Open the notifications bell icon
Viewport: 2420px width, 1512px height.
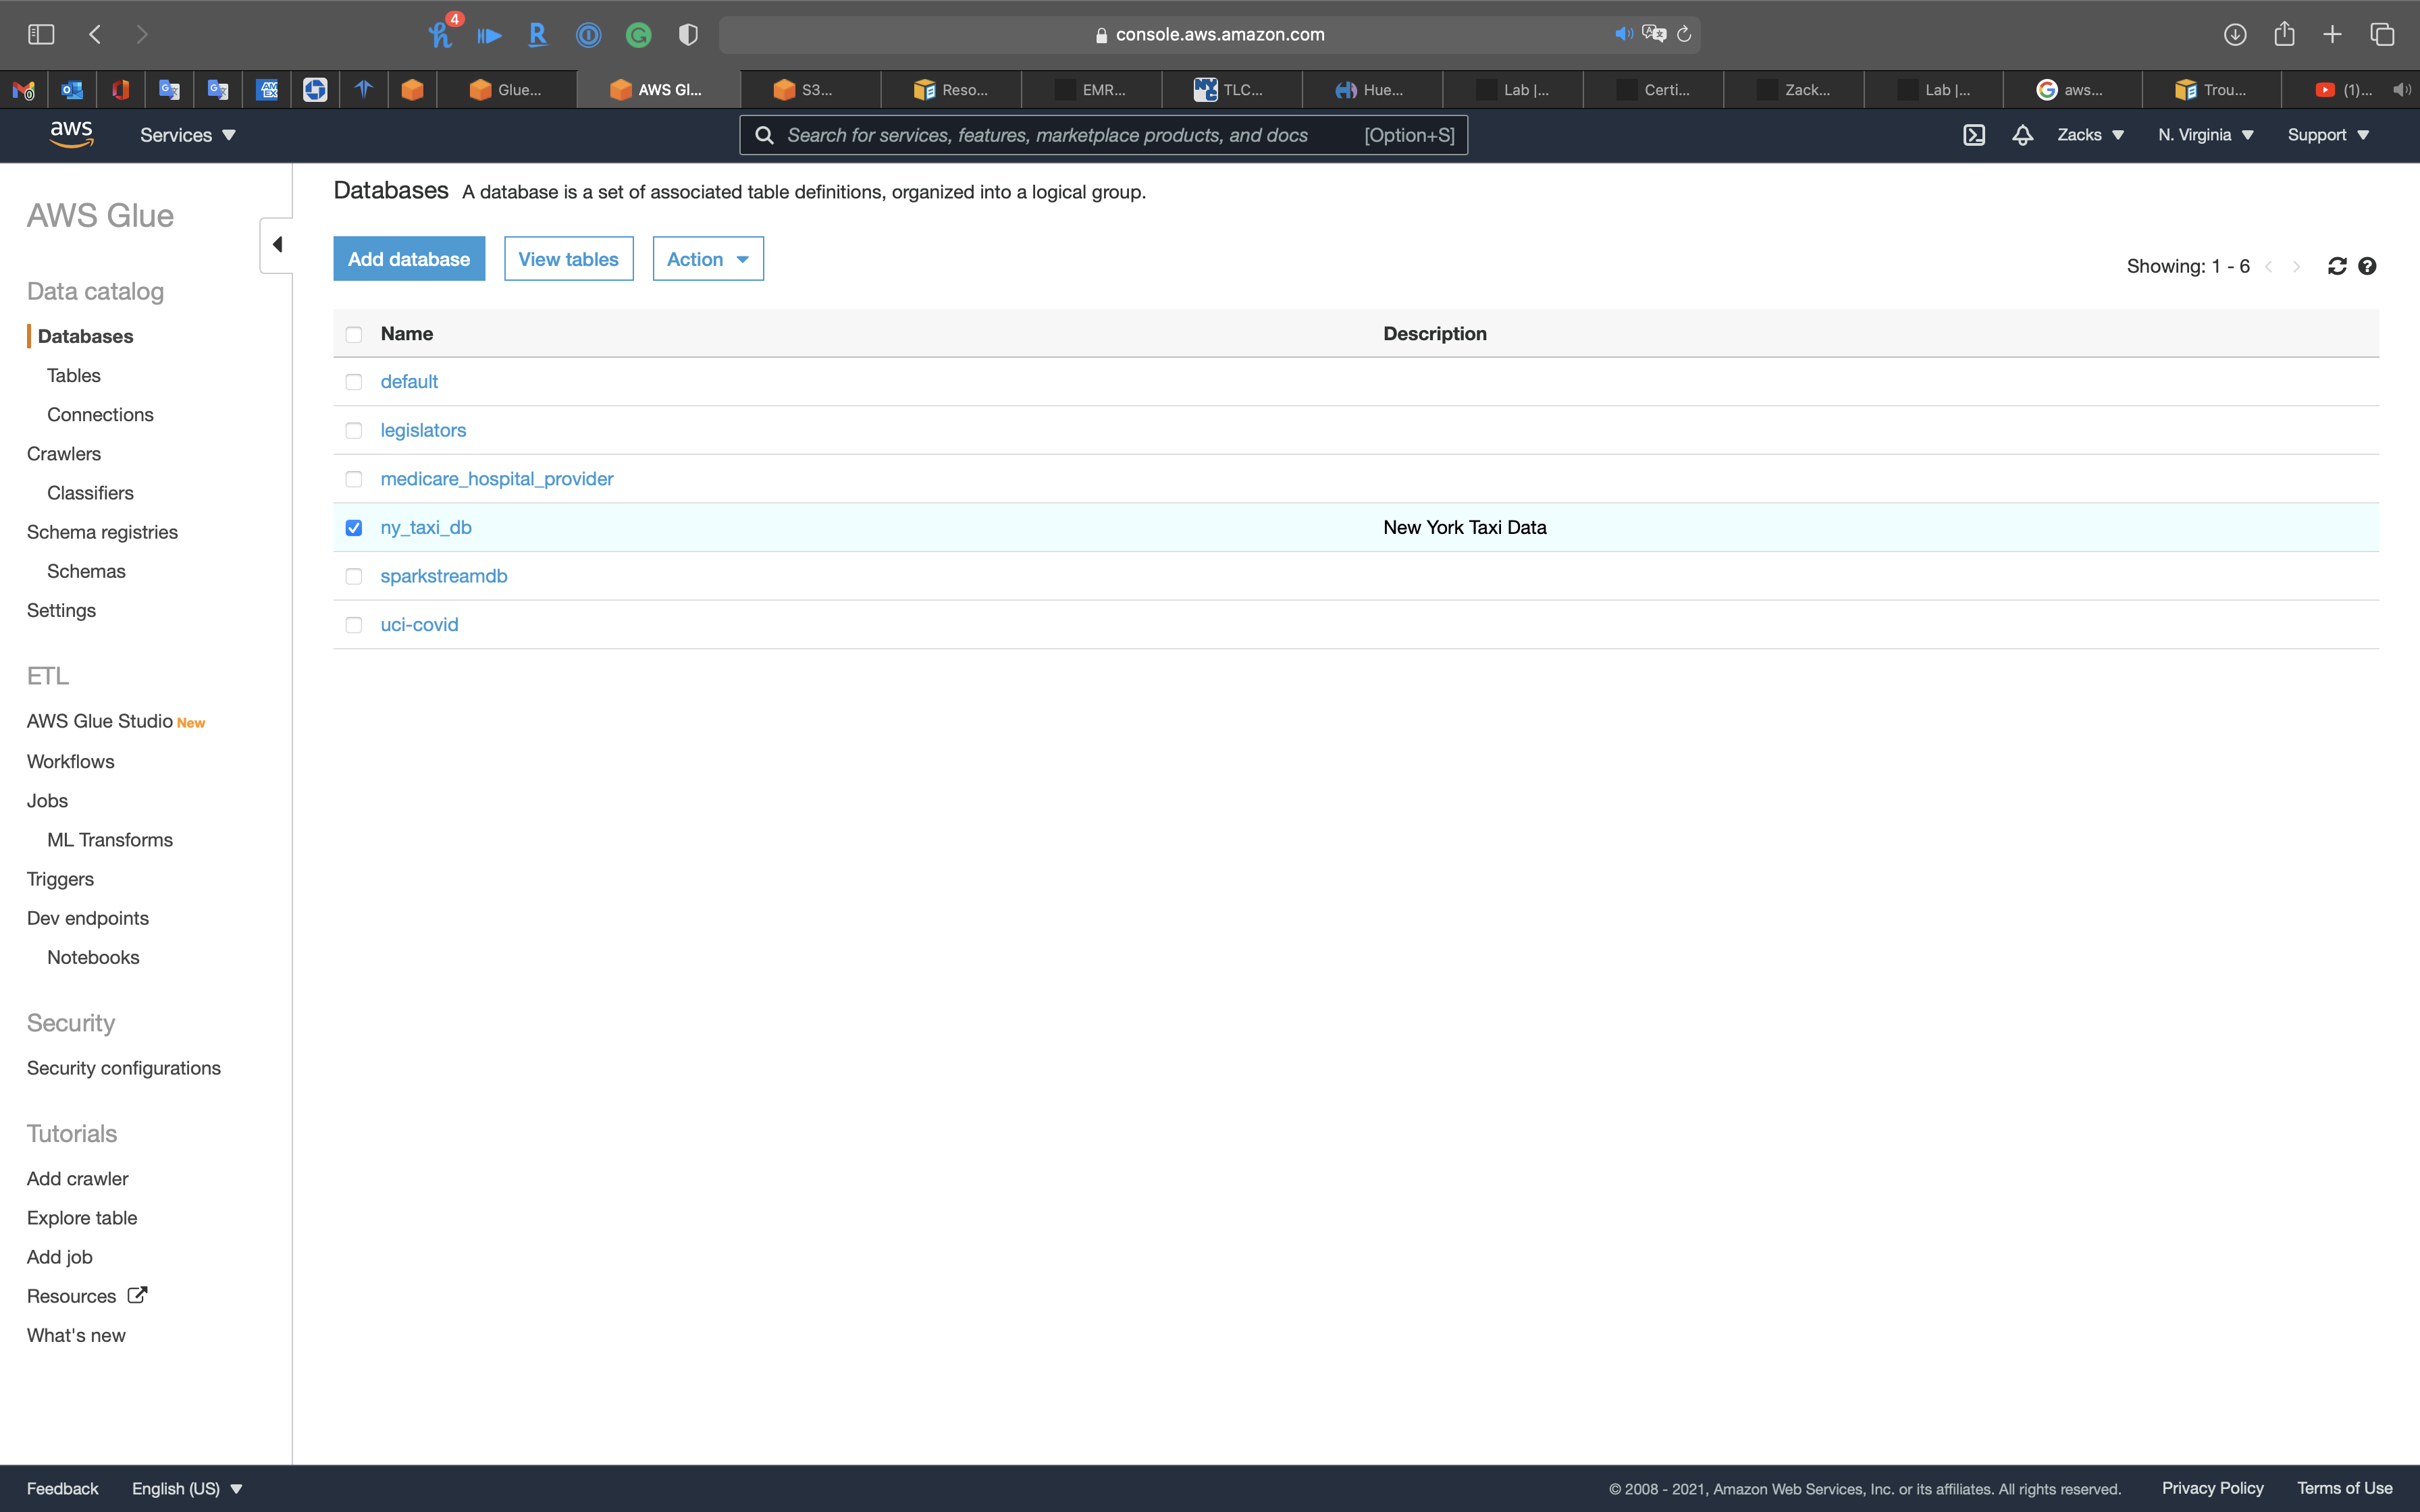click(x=2022, y=135)
